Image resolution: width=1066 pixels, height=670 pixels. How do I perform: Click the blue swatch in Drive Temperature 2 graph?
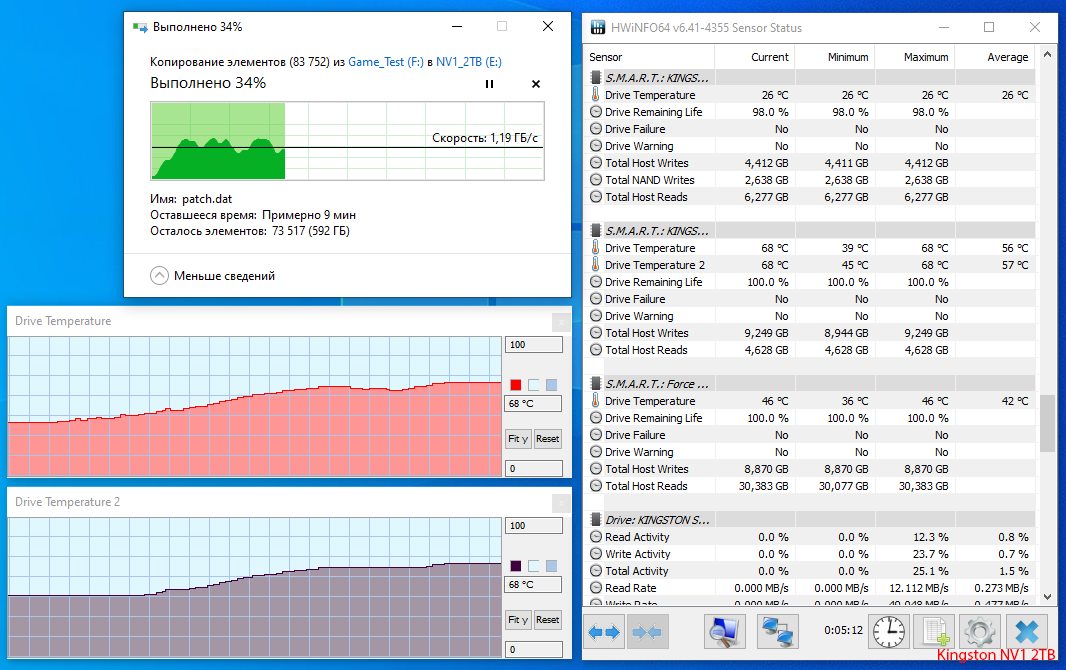[551, 565]
